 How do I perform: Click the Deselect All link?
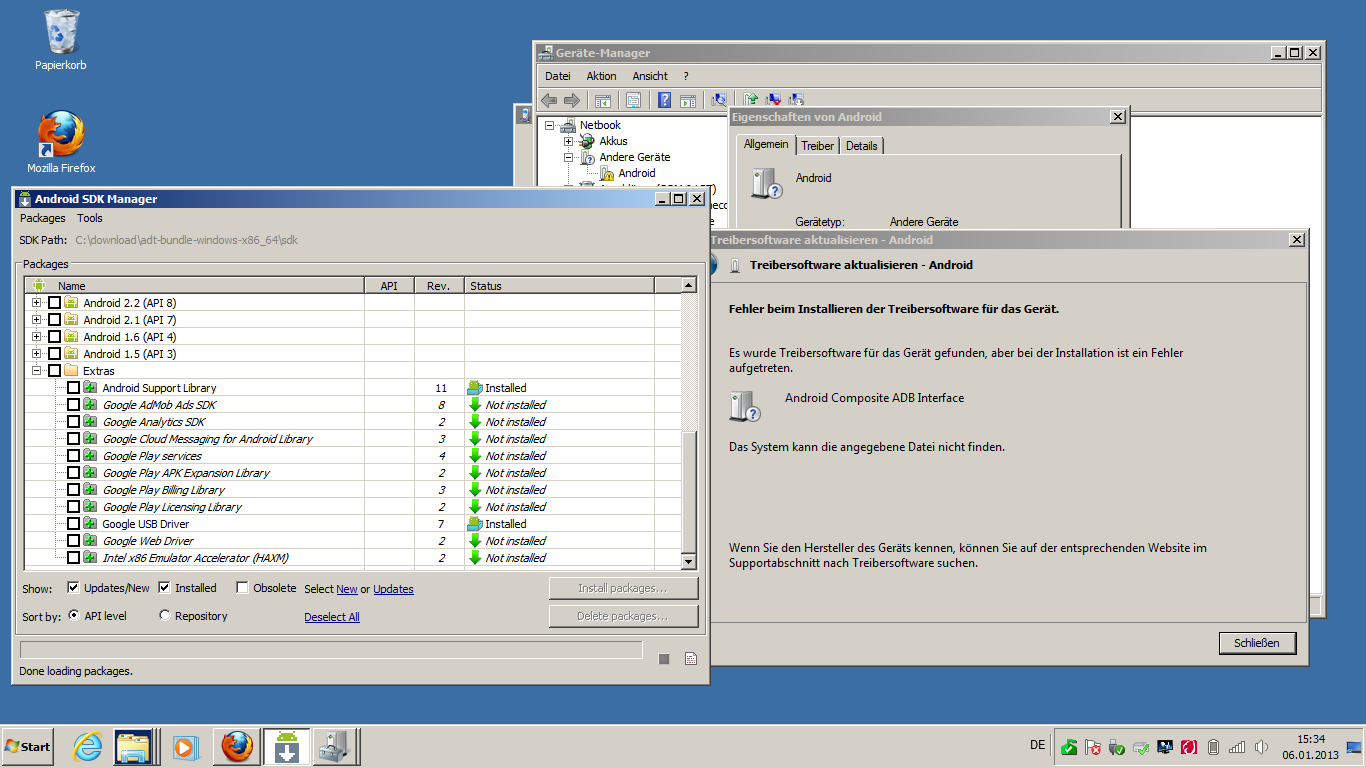click(332, 617)
